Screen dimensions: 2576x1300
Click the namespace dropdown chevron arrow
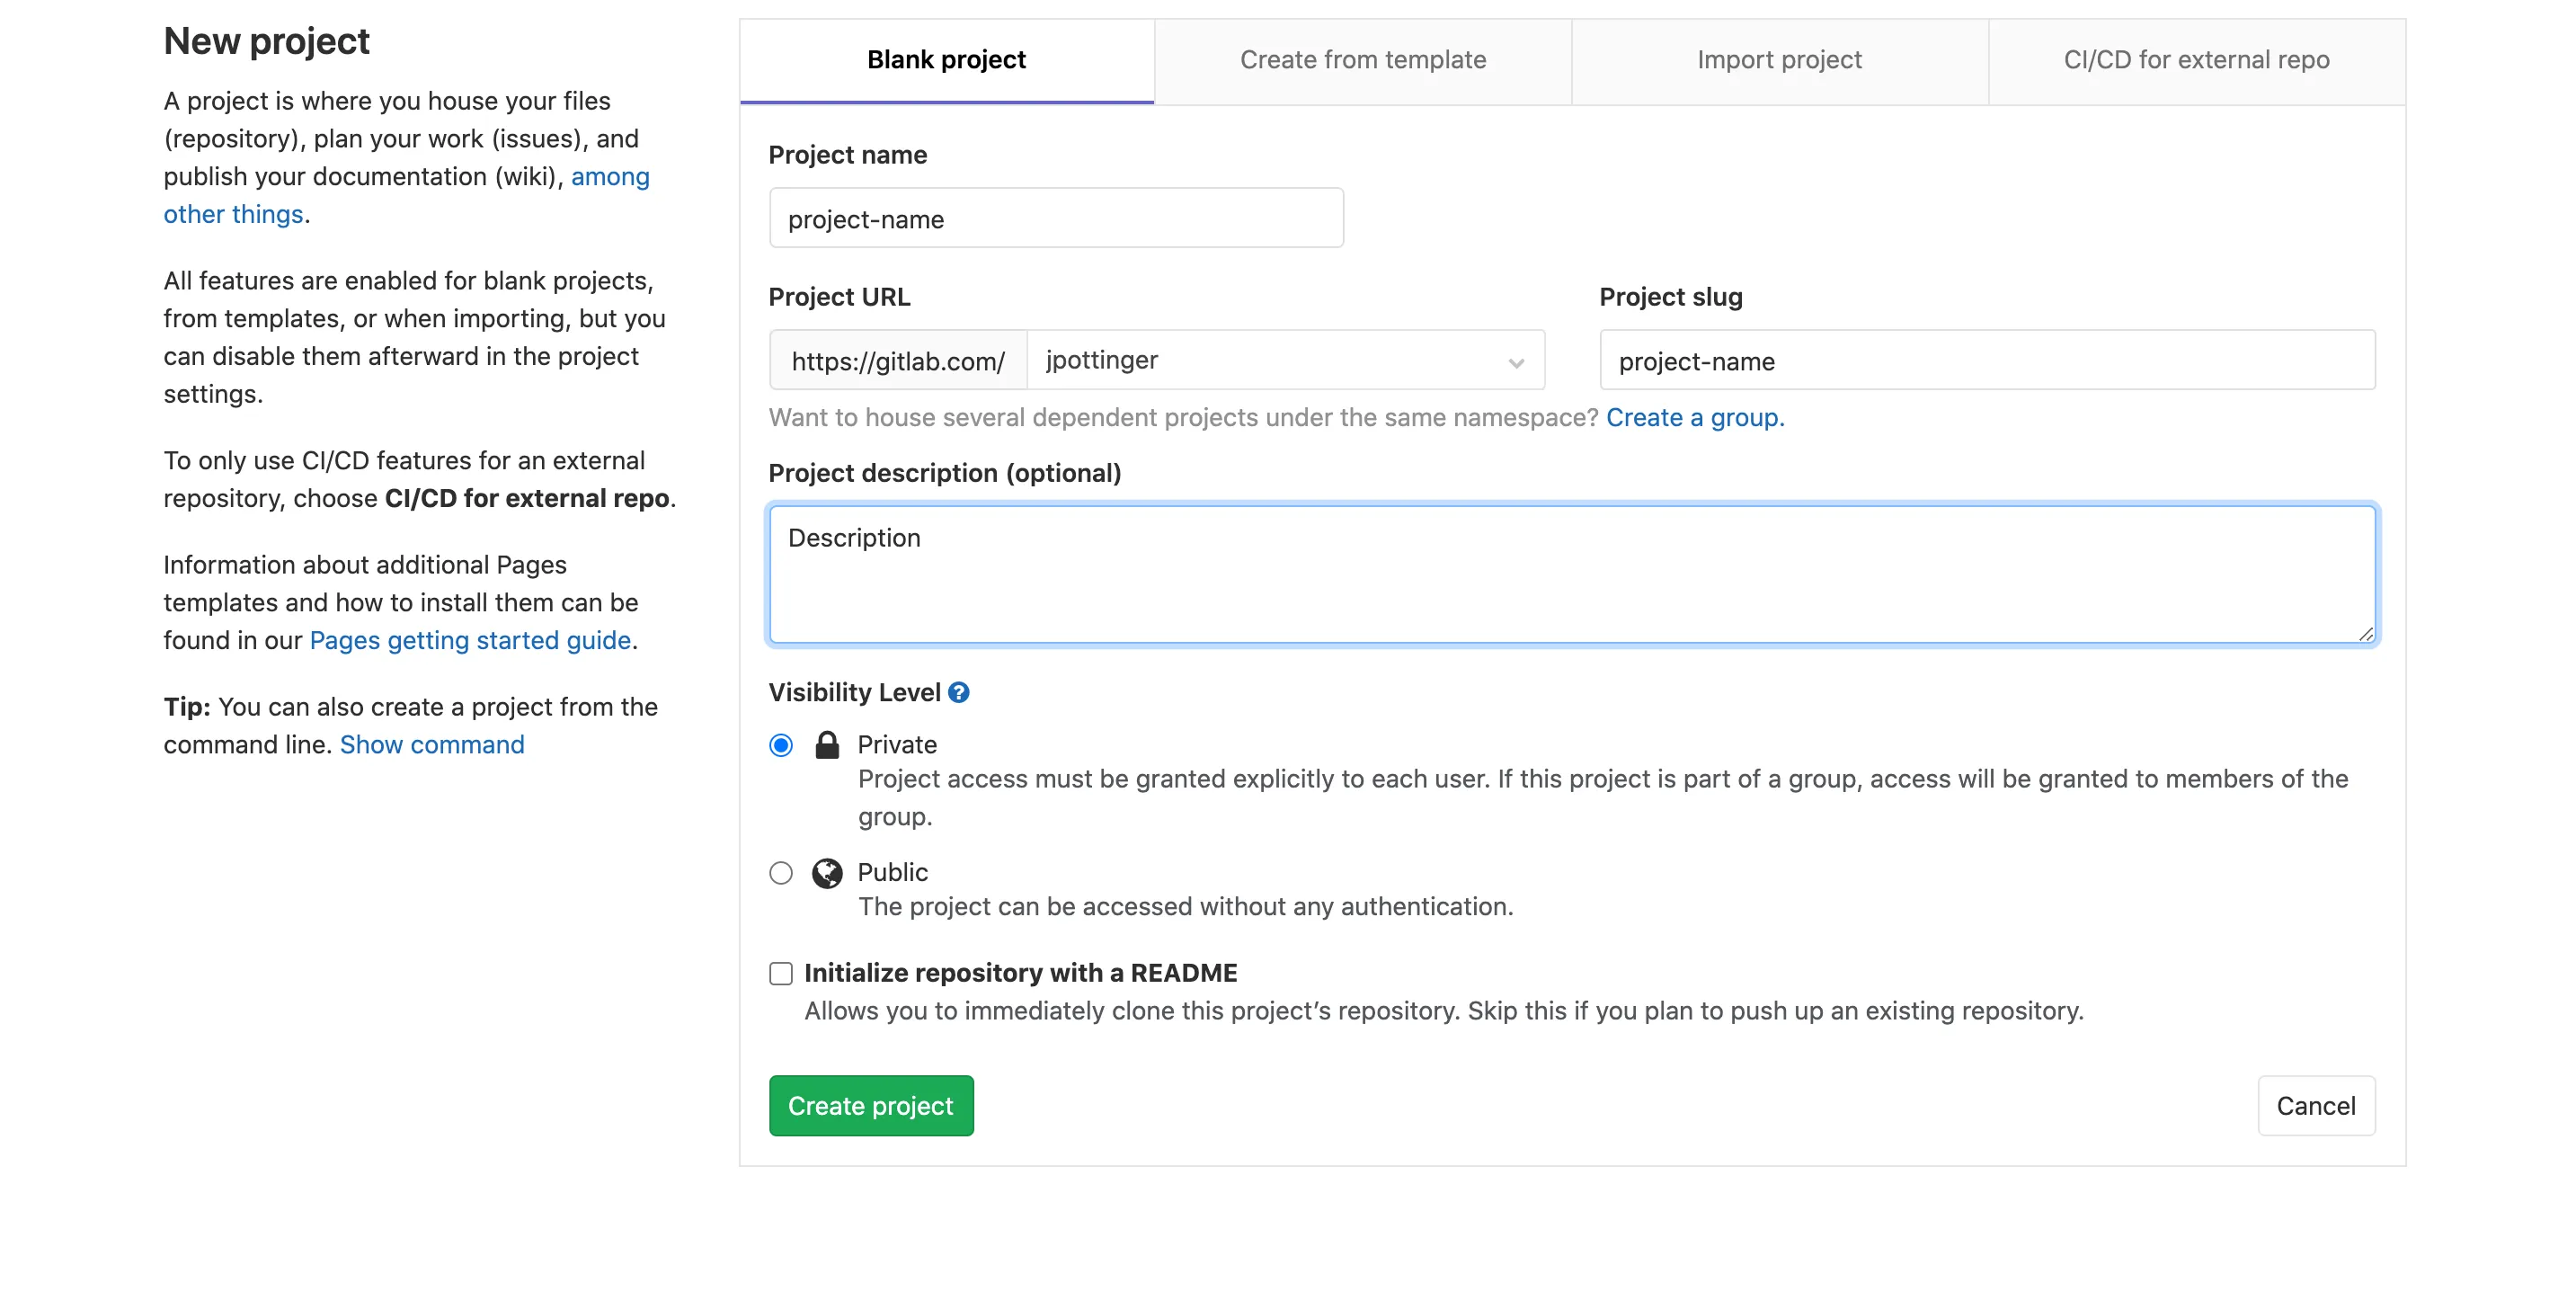[x=1516, y=363]
